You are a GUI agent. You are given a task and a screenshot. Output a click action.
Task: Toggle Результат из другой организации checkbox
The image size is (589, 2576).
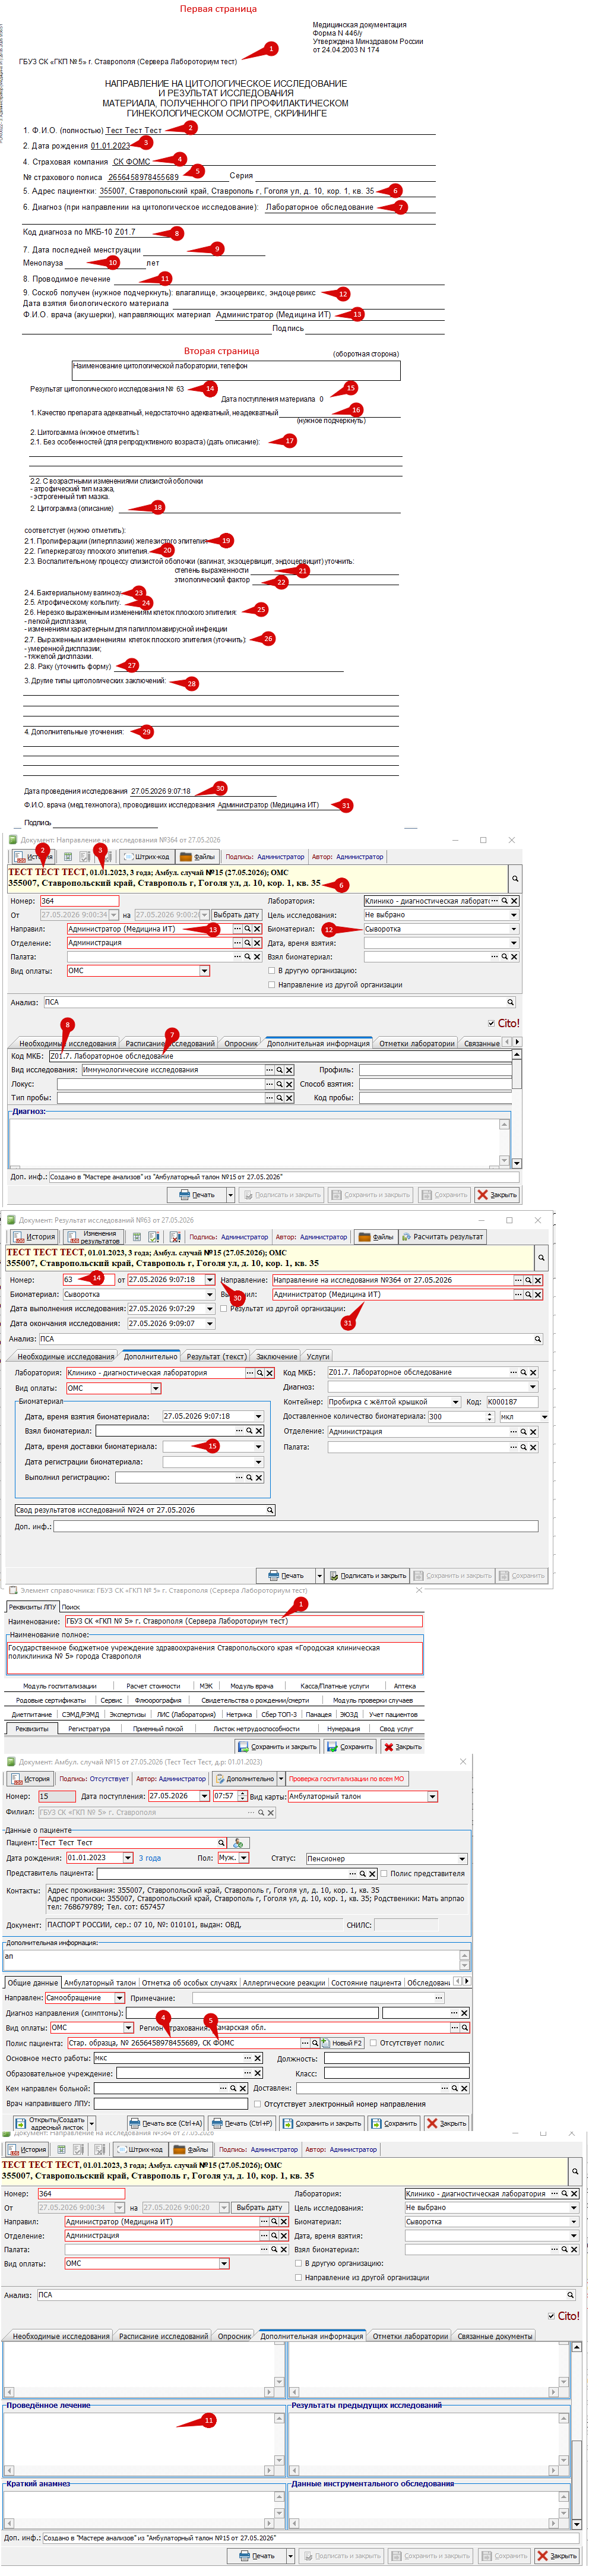(x=223, y=1308)
